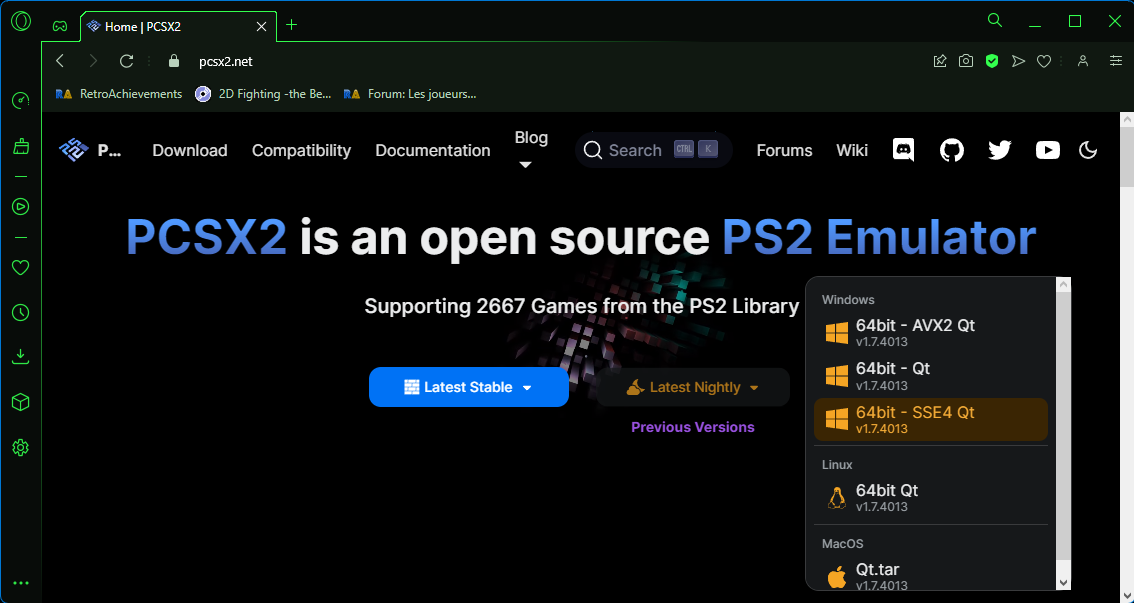This screenshot has width=1134, height=603.
Task: Open the profile account icon
Action: point(1083,61)
